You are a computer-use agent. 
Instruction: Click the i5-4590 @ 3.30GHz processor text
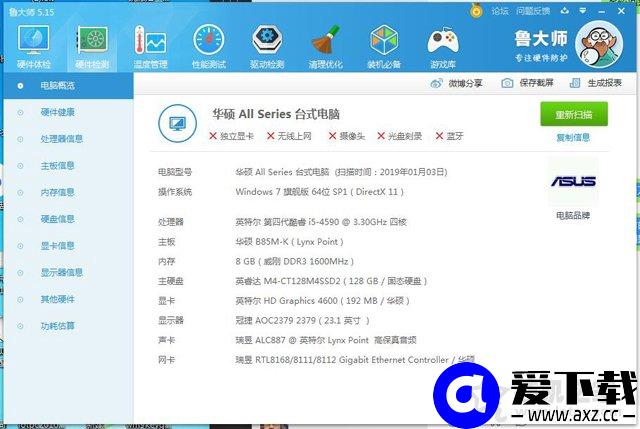321,222
